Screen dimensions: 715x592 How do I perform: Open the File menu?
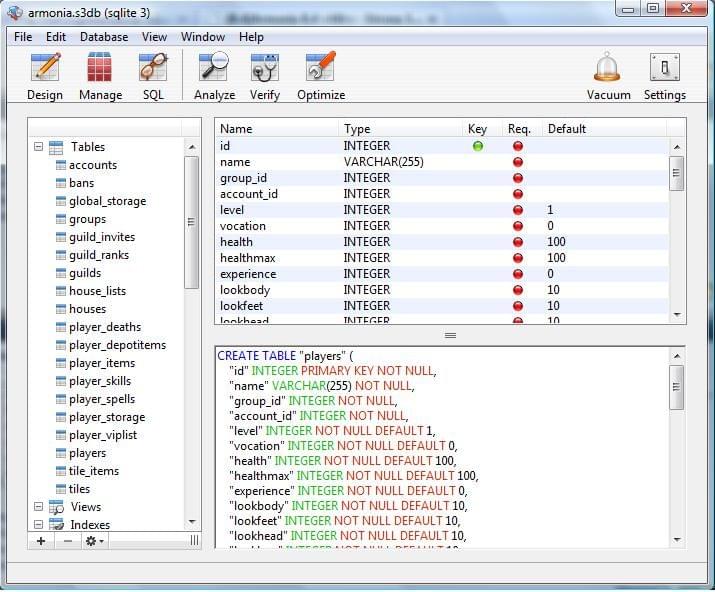[23, 37]
